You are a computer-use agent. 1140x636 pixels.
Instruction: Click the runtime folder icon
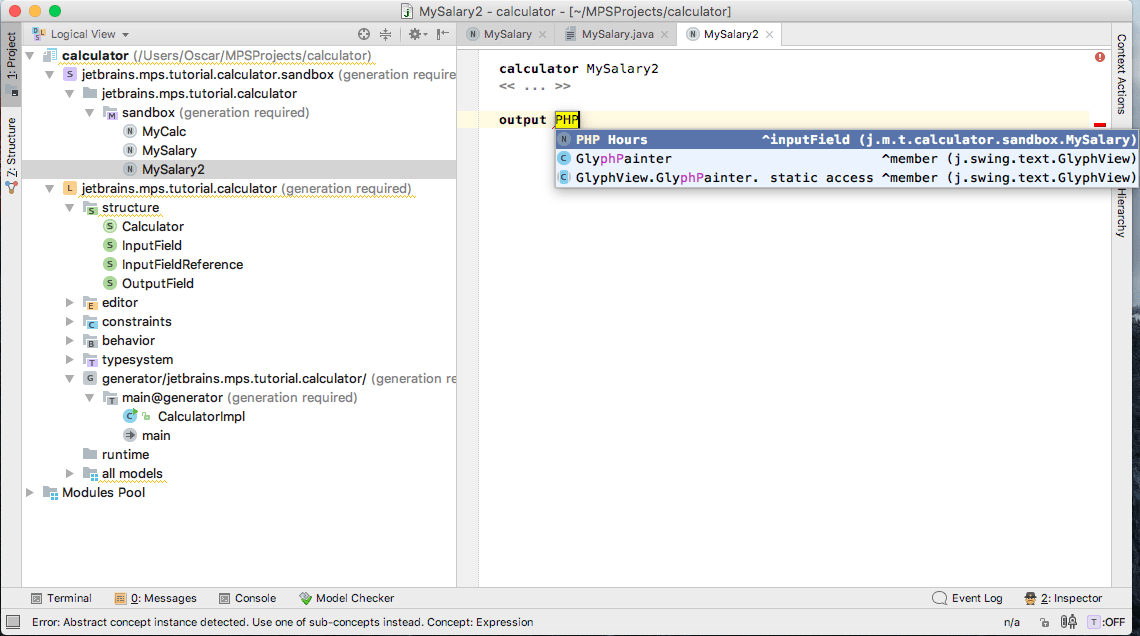click(x=90, y=454)
